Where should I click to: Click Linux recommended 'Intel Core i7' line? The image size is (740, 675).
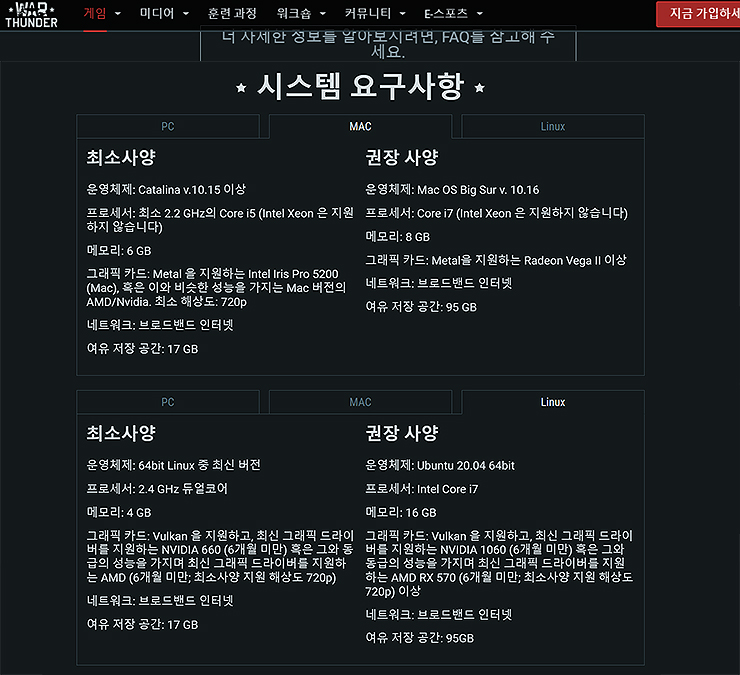[422, 489]
